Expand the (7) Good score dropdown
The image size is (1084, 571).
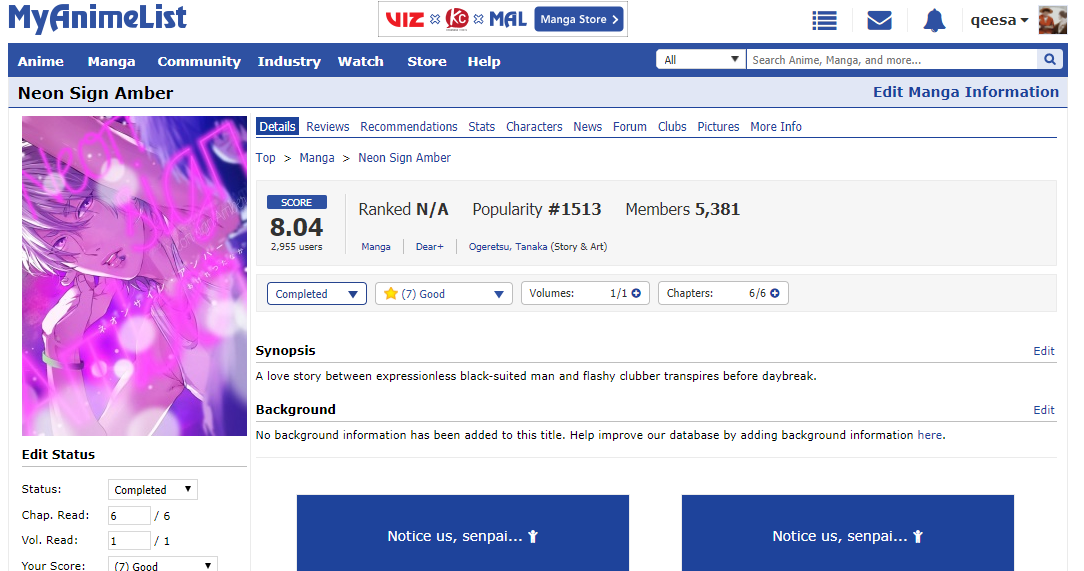point(443,294)
